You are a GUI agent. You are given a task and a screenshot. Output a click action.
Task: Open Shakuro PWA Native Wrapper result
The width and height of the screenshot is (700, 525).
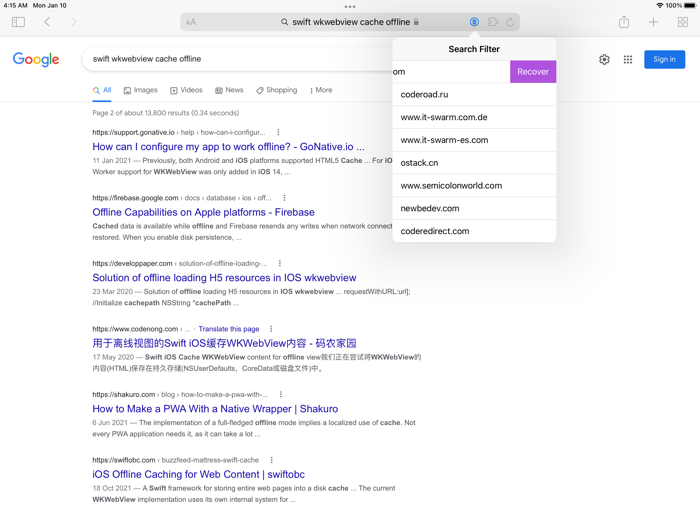[215, 409]
